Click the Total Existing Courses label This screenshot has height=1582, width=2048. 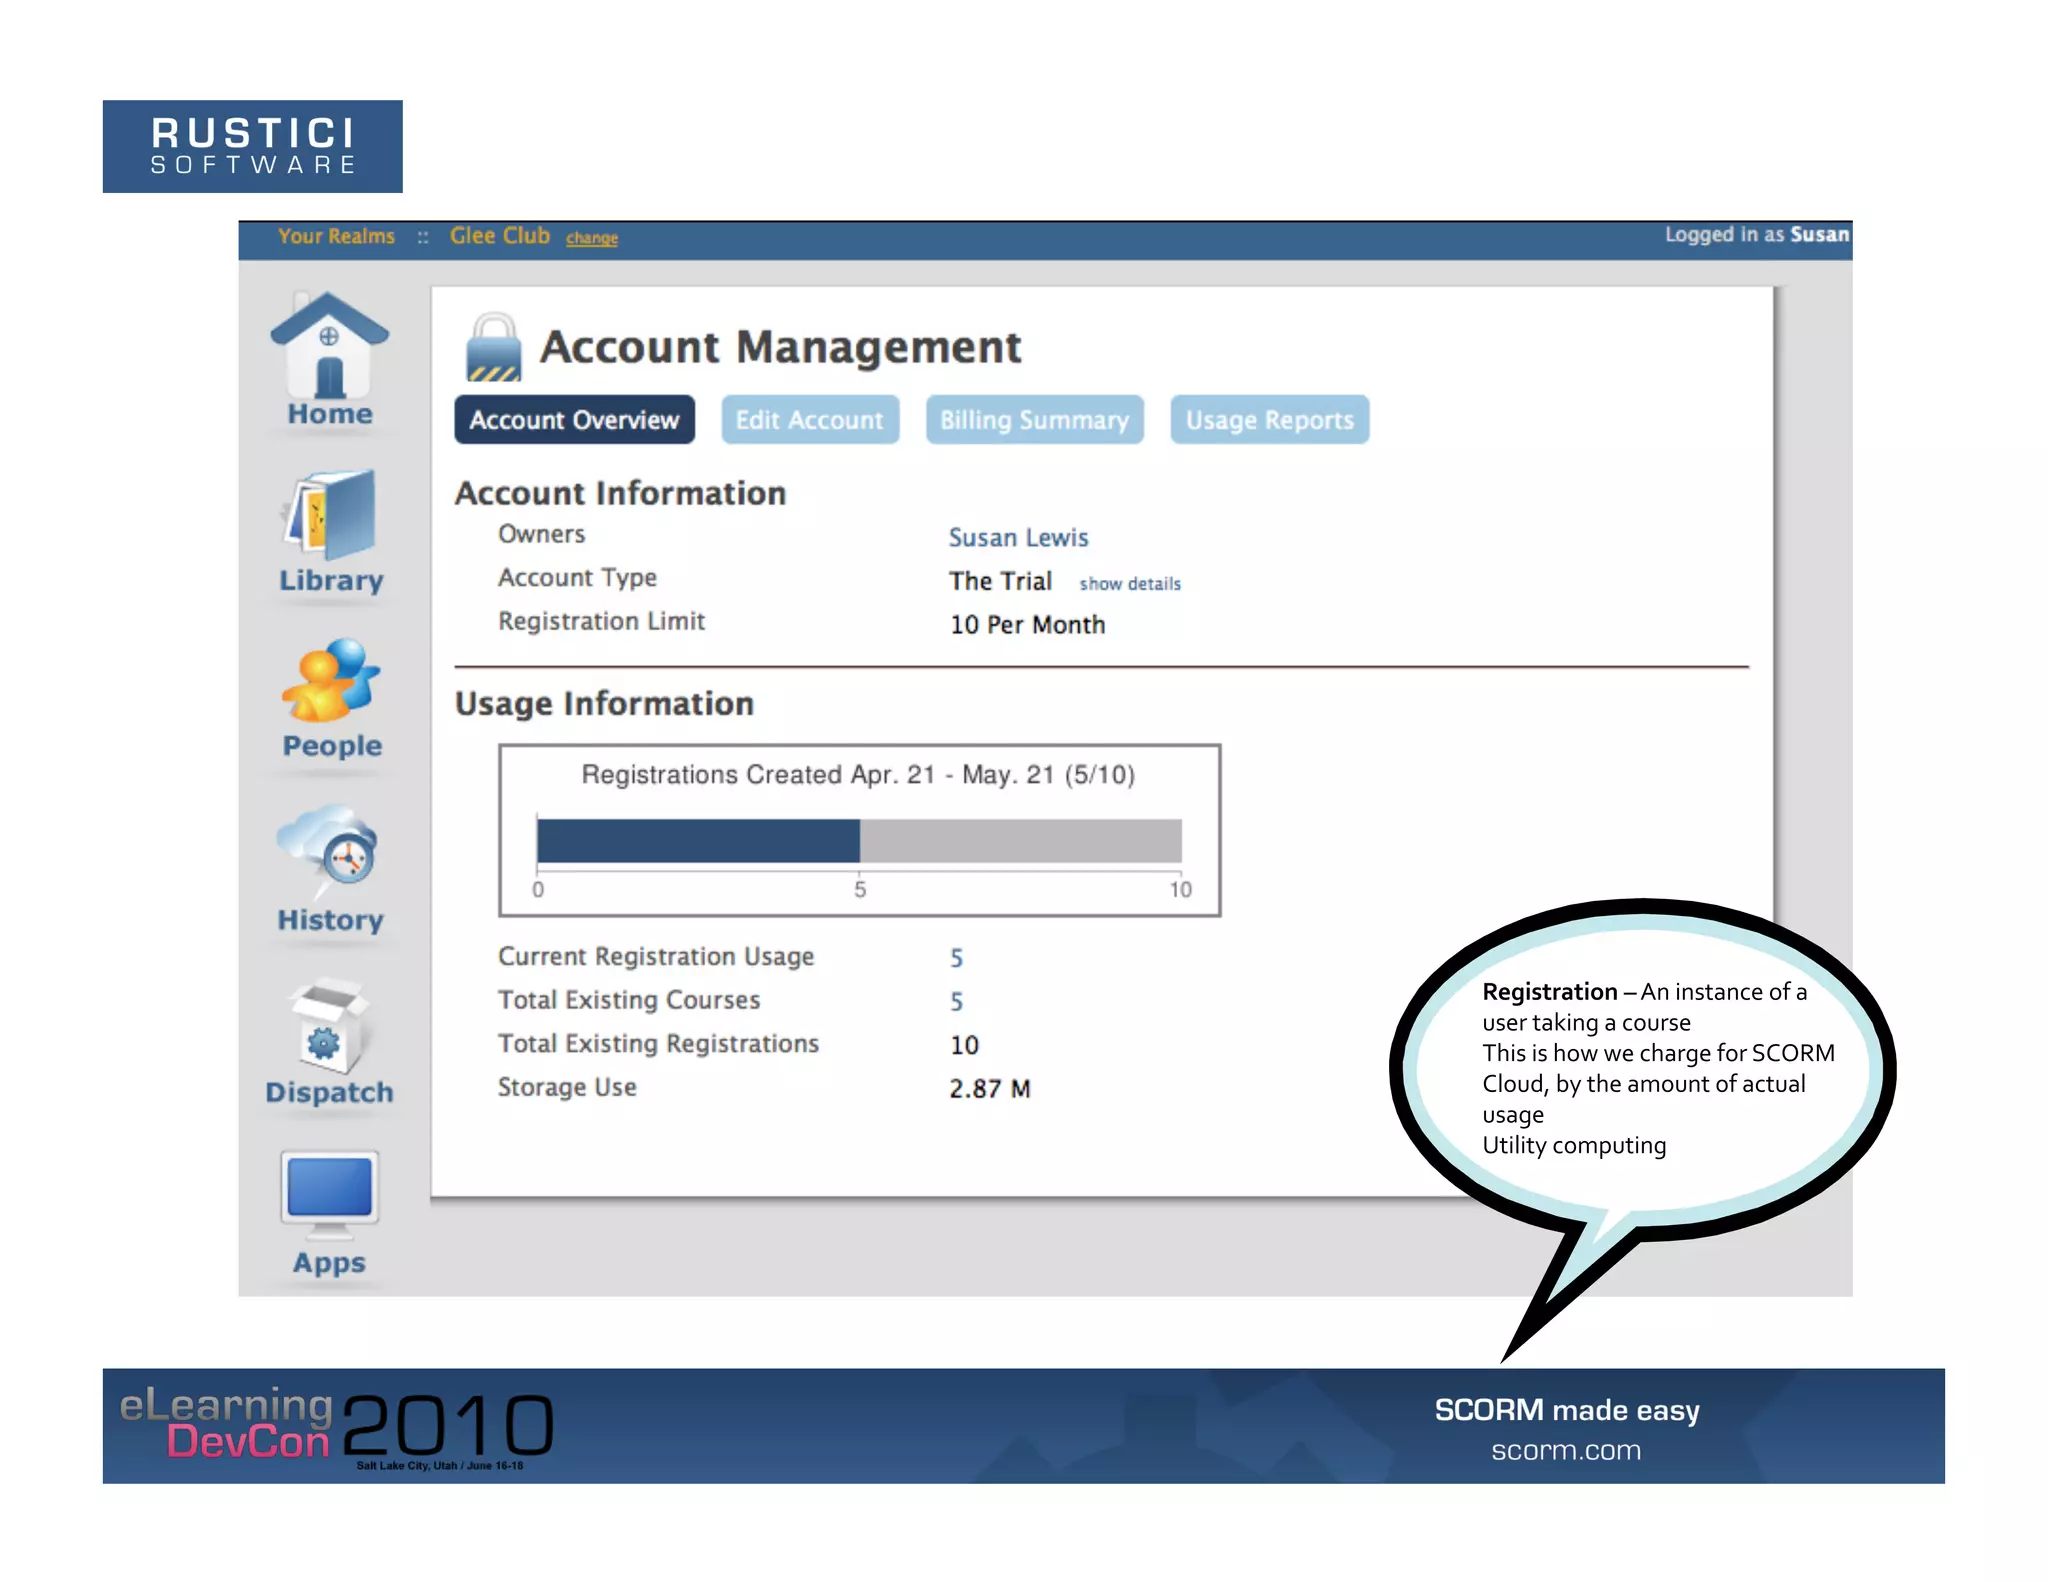point(629,1000)
